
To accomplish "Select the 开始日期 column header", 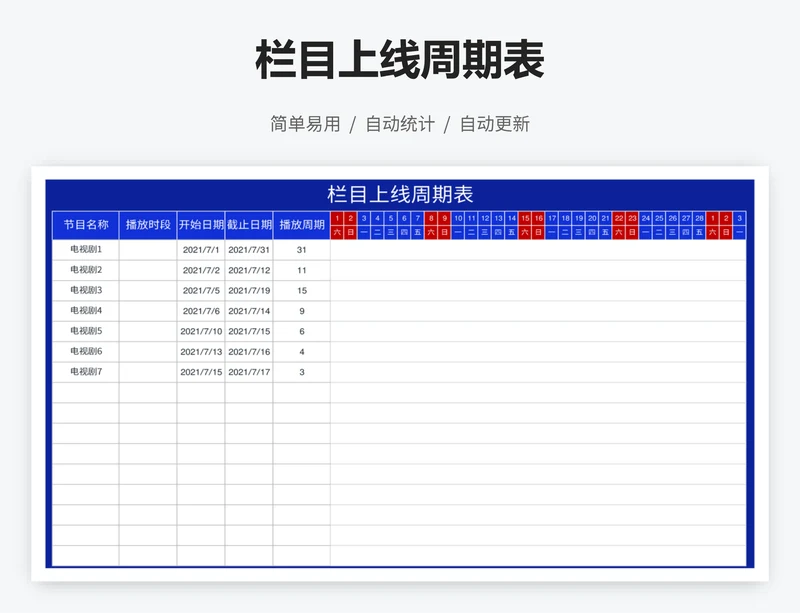I will 201,225.
